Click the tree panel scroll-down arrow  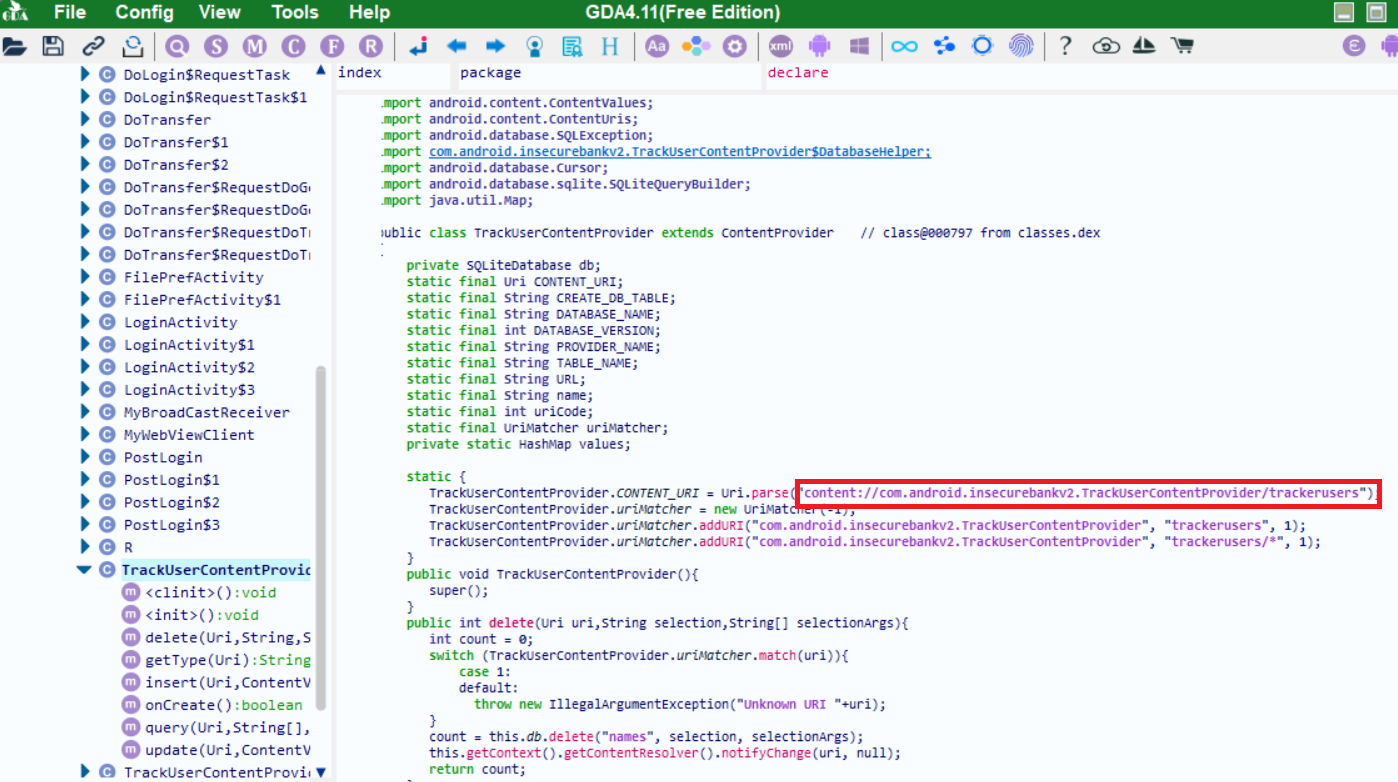click(321, 772)
